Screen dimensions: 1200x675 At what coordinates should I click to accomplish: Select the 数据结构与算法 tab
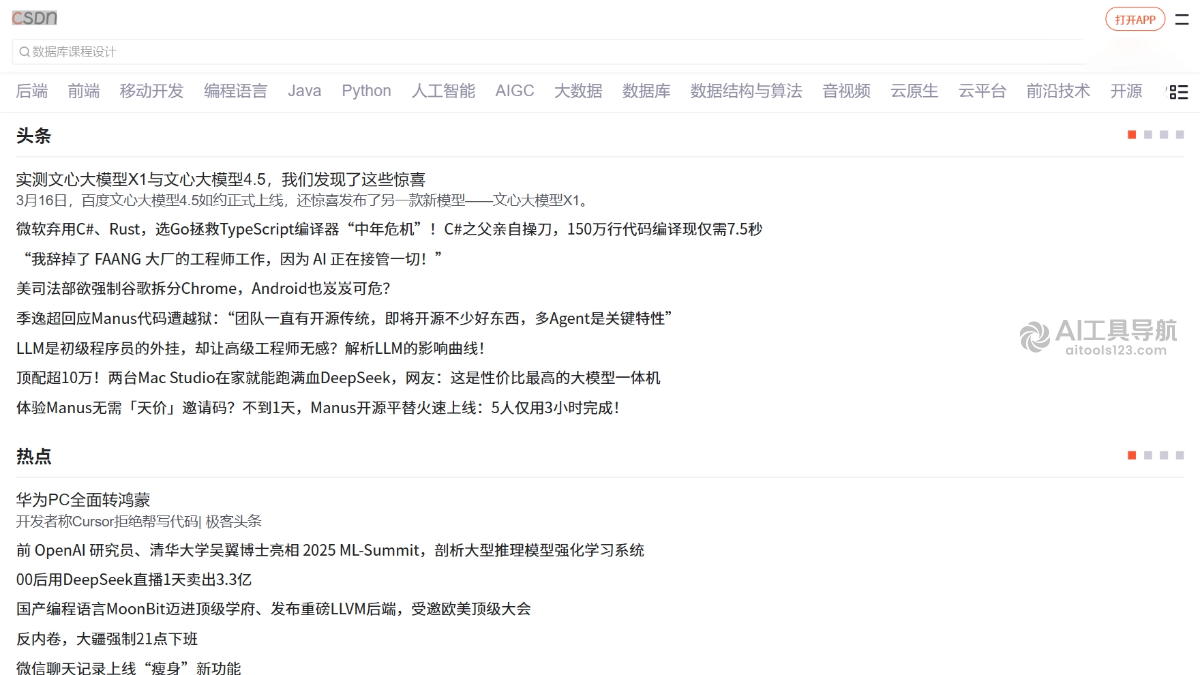(x=747, y=91)
